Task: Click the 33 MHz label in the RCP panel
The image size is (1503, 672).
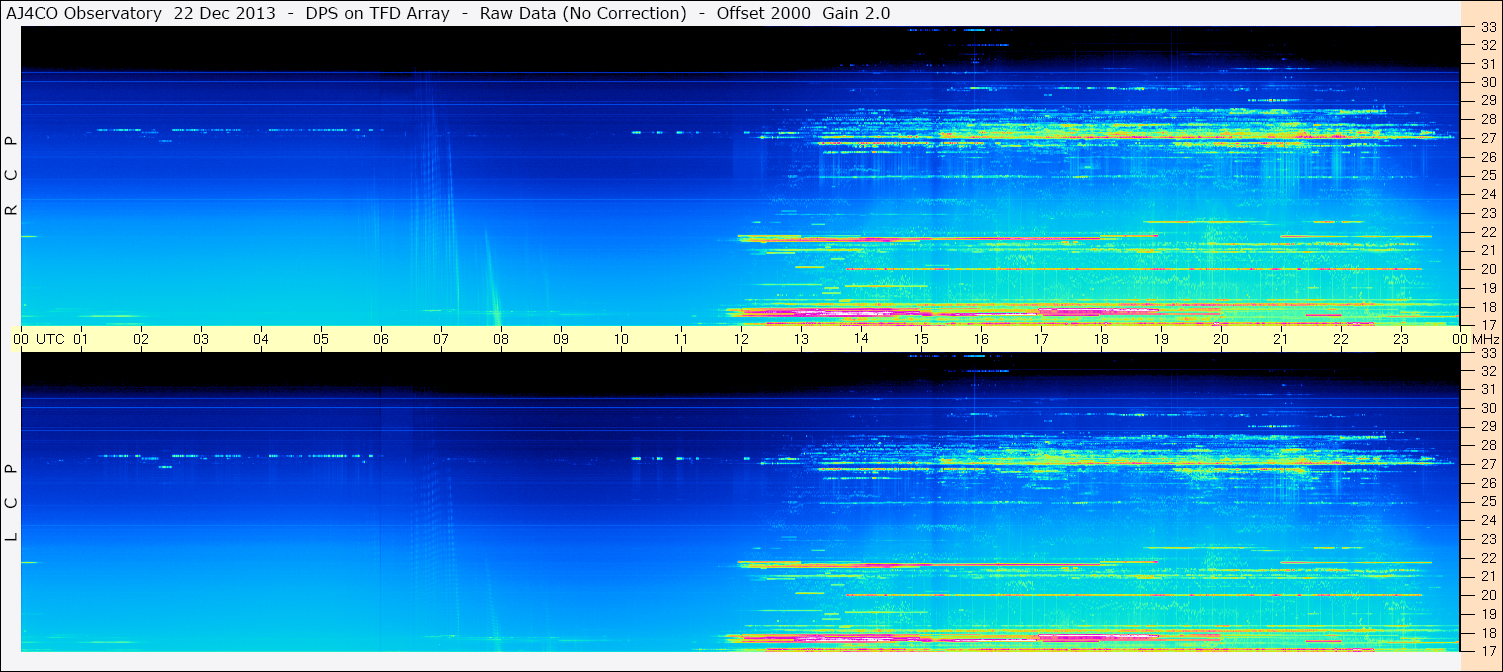Action: tap(1487, 28)
